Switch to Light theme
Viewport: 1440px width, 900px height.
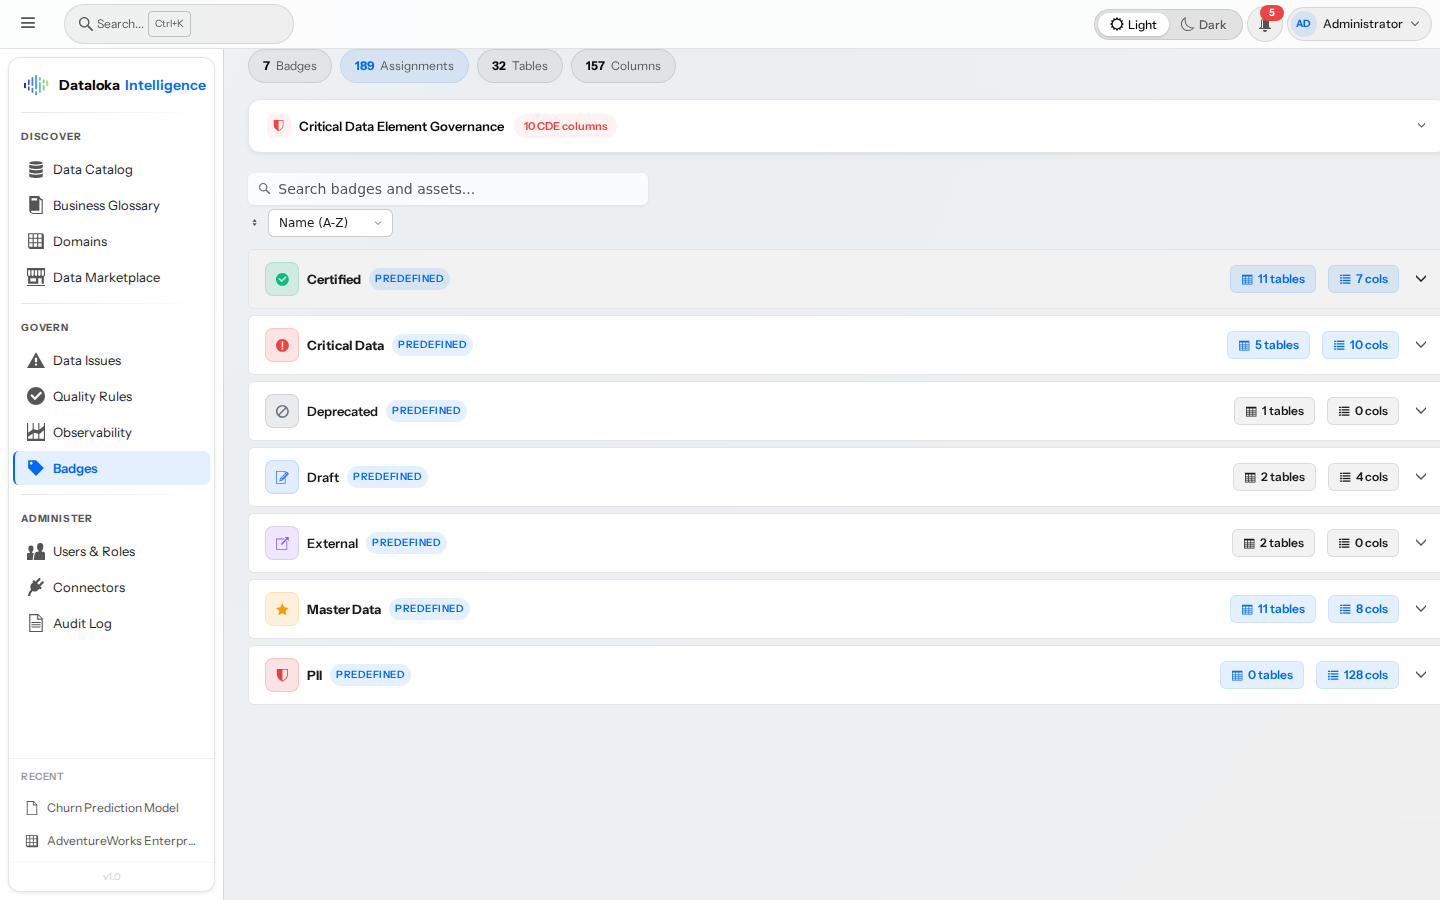click(x=1133, y=24)
